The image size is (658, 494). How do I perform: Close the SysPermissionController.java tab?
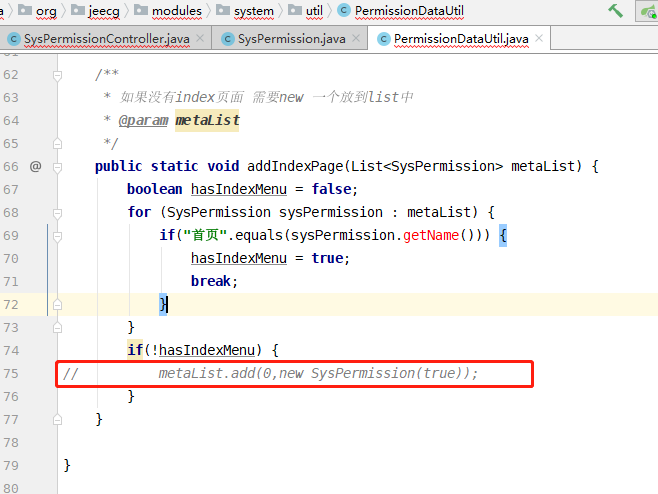(x=200, y=38)
